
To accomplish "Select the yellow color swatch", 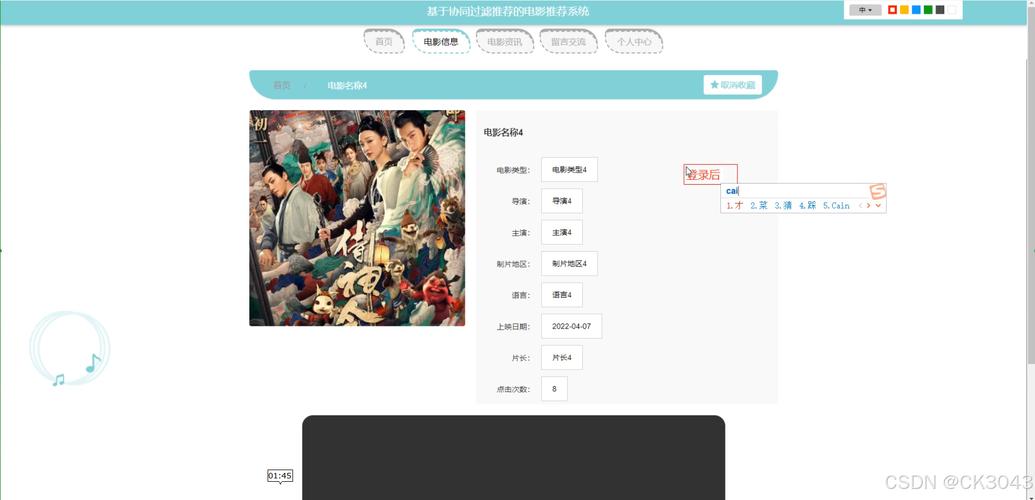I will (904, 10).
